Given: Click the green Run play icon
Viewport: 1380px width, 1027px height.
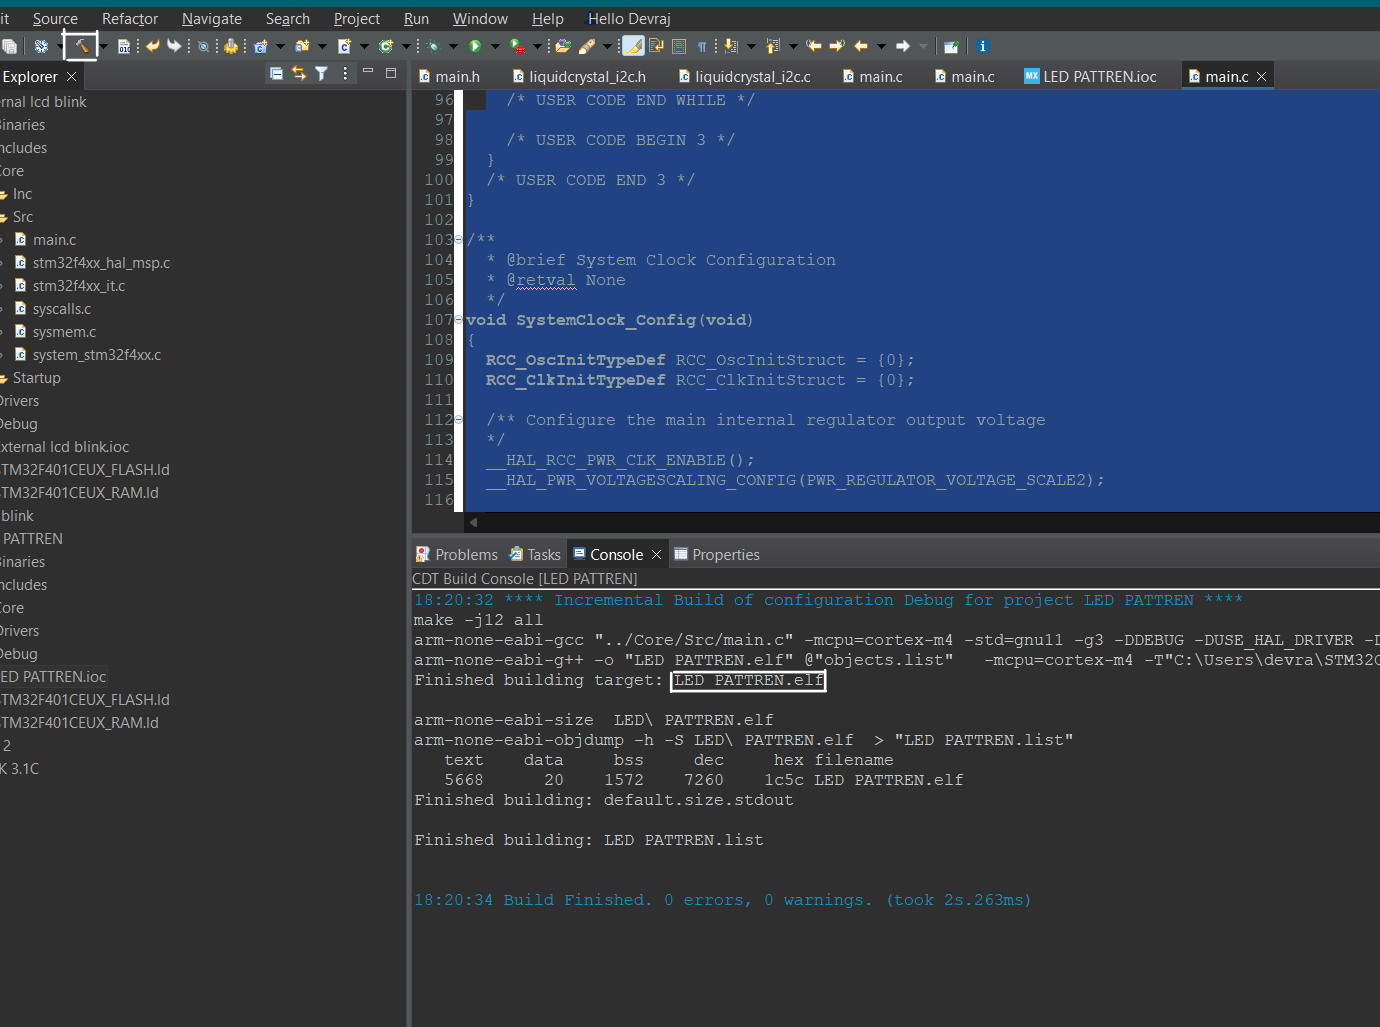Looking at the screenshot, I should (x=475, y=46).
